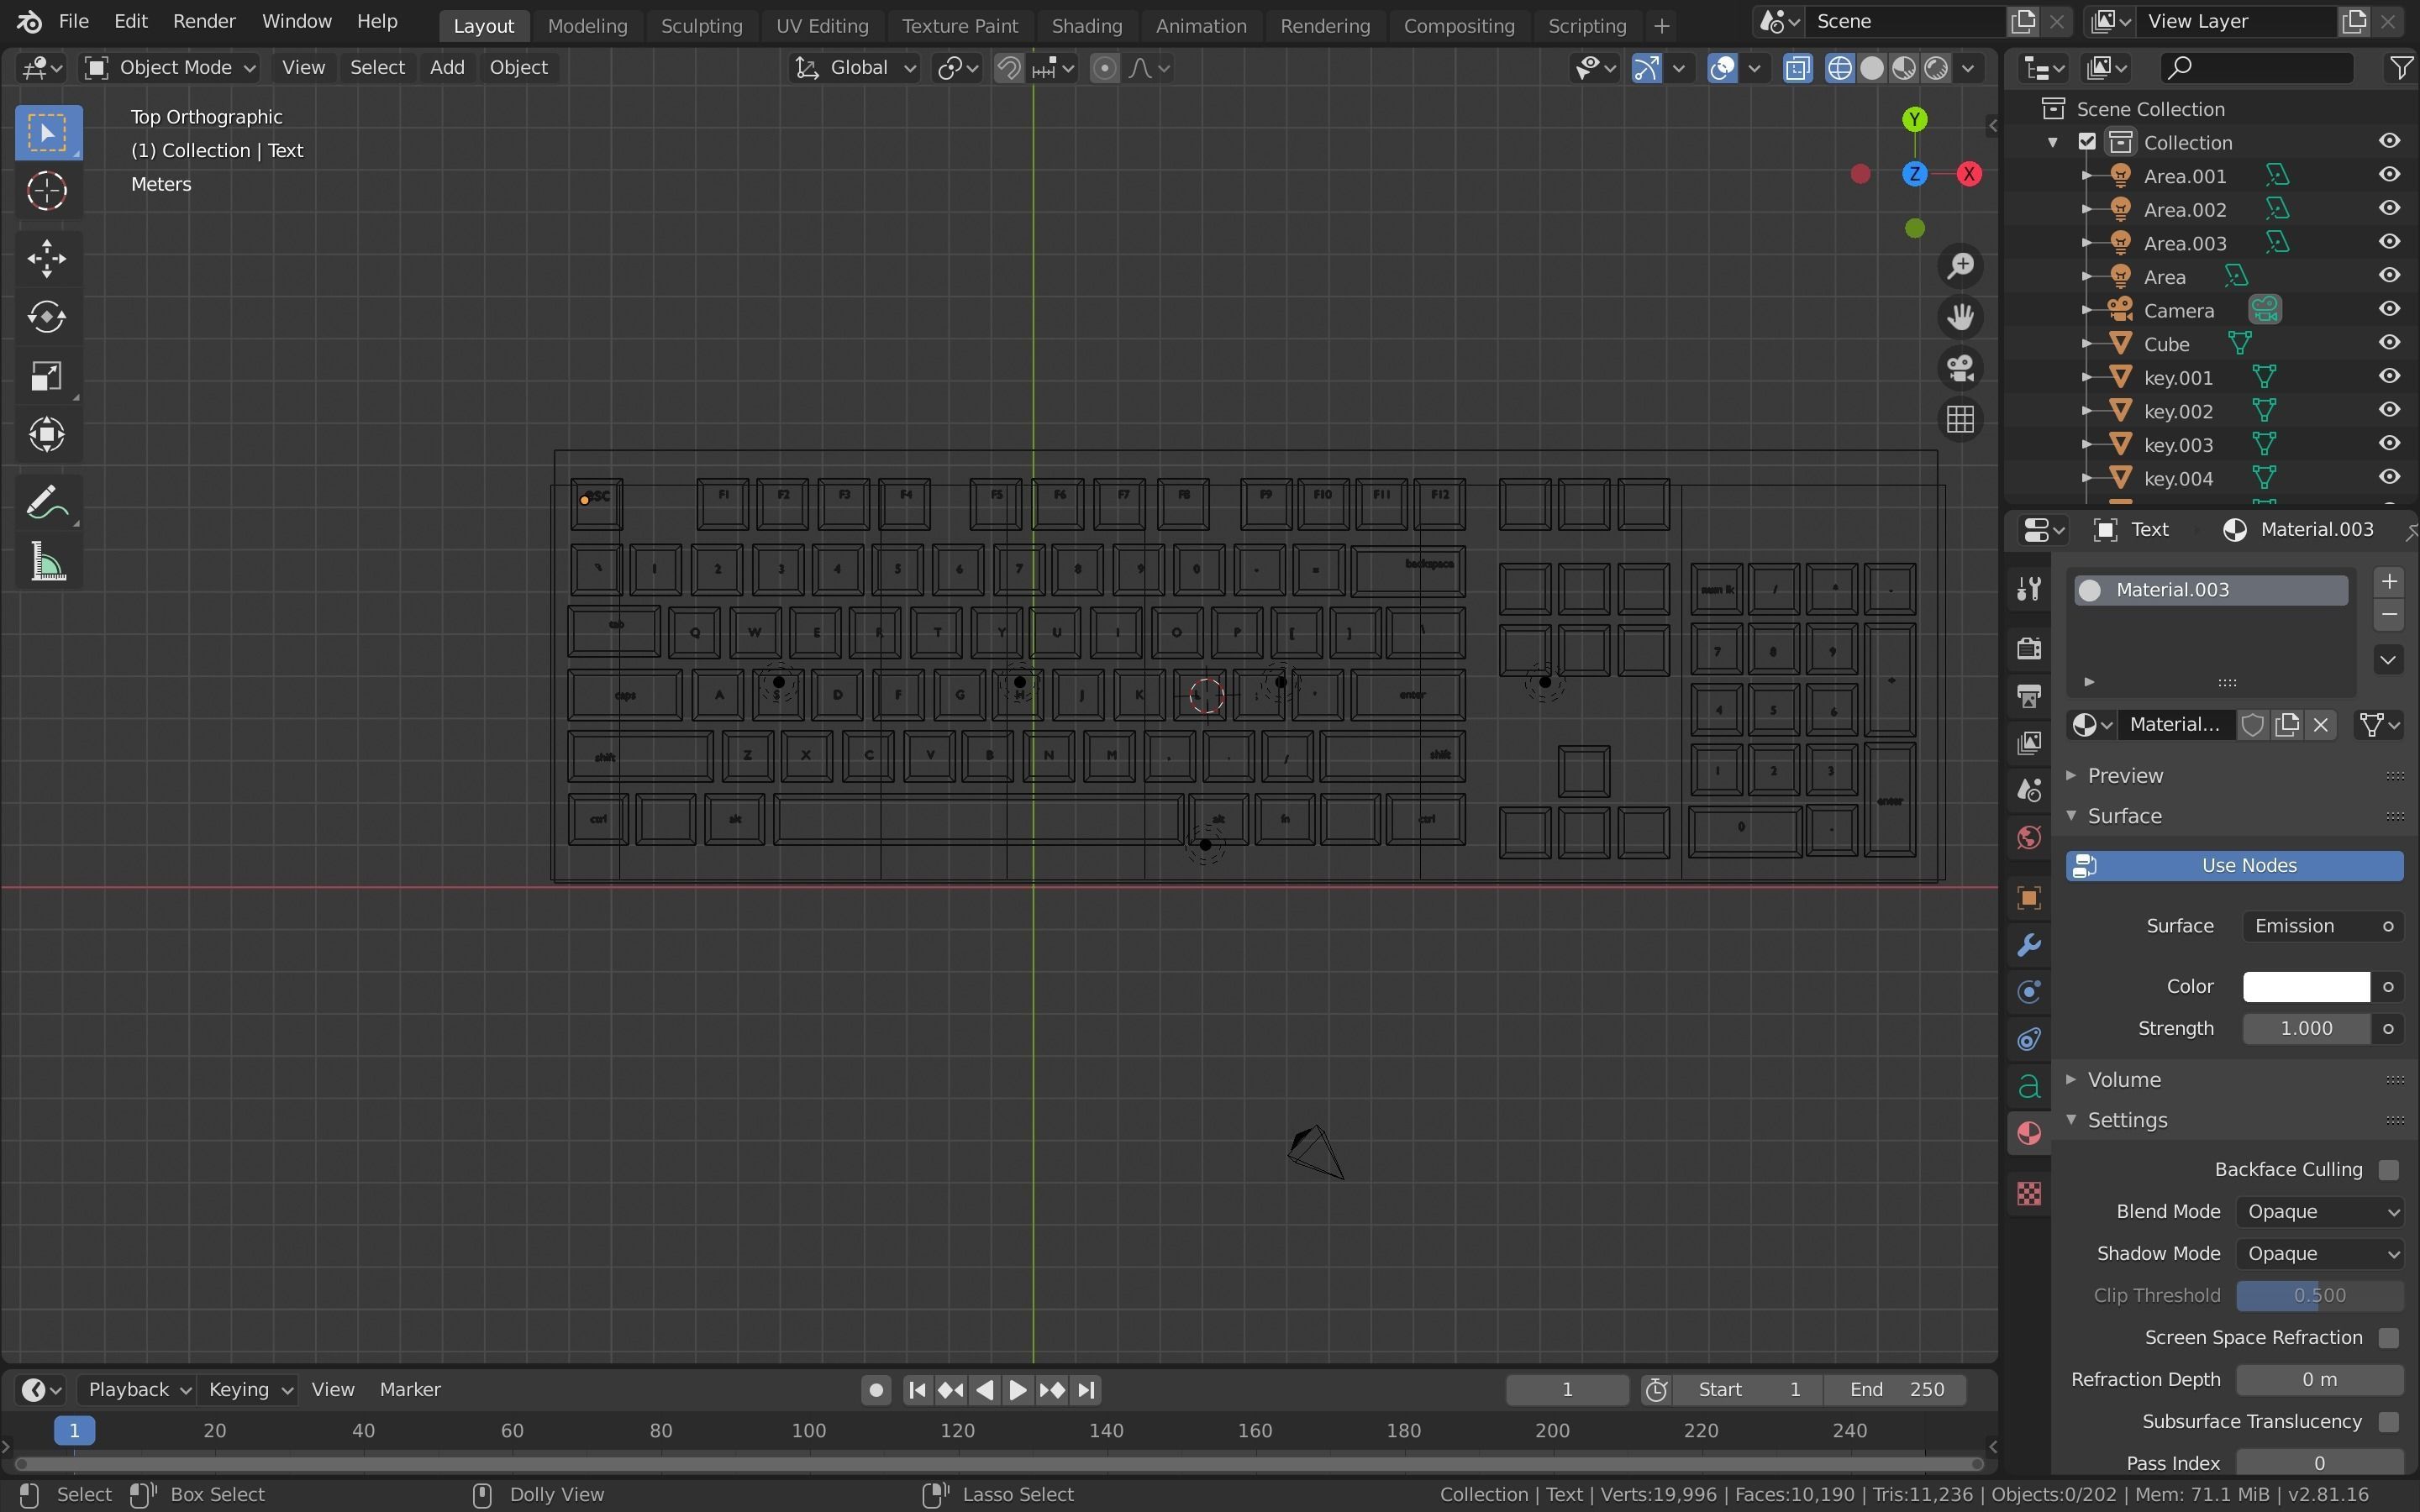Adjust the Strength value field
The image size is (2420, 1512).
[2306, 1028]
